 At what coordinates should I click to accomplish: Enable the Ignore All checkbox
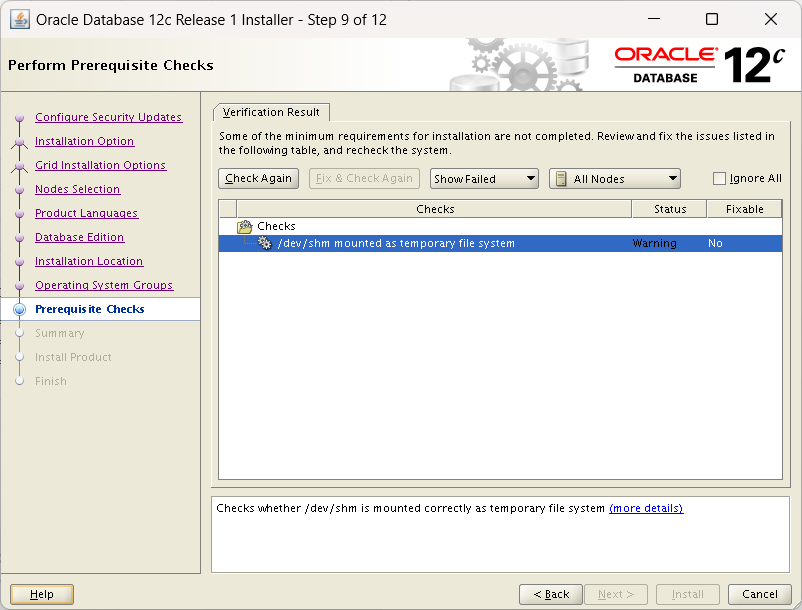pyautogui.click(x=719, y=178)
